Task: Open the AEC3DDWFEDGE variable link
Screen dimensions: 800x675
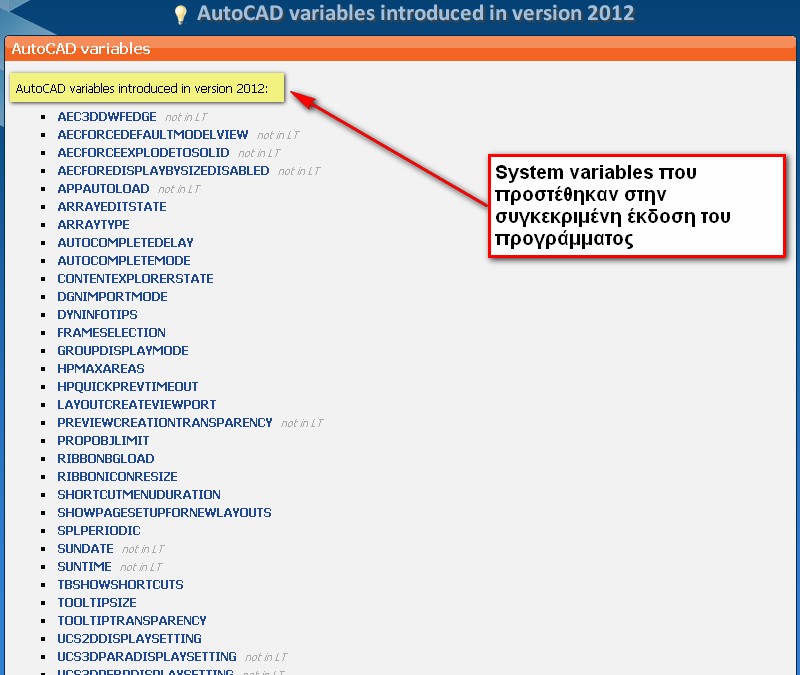Action: [x=107, y=117]
